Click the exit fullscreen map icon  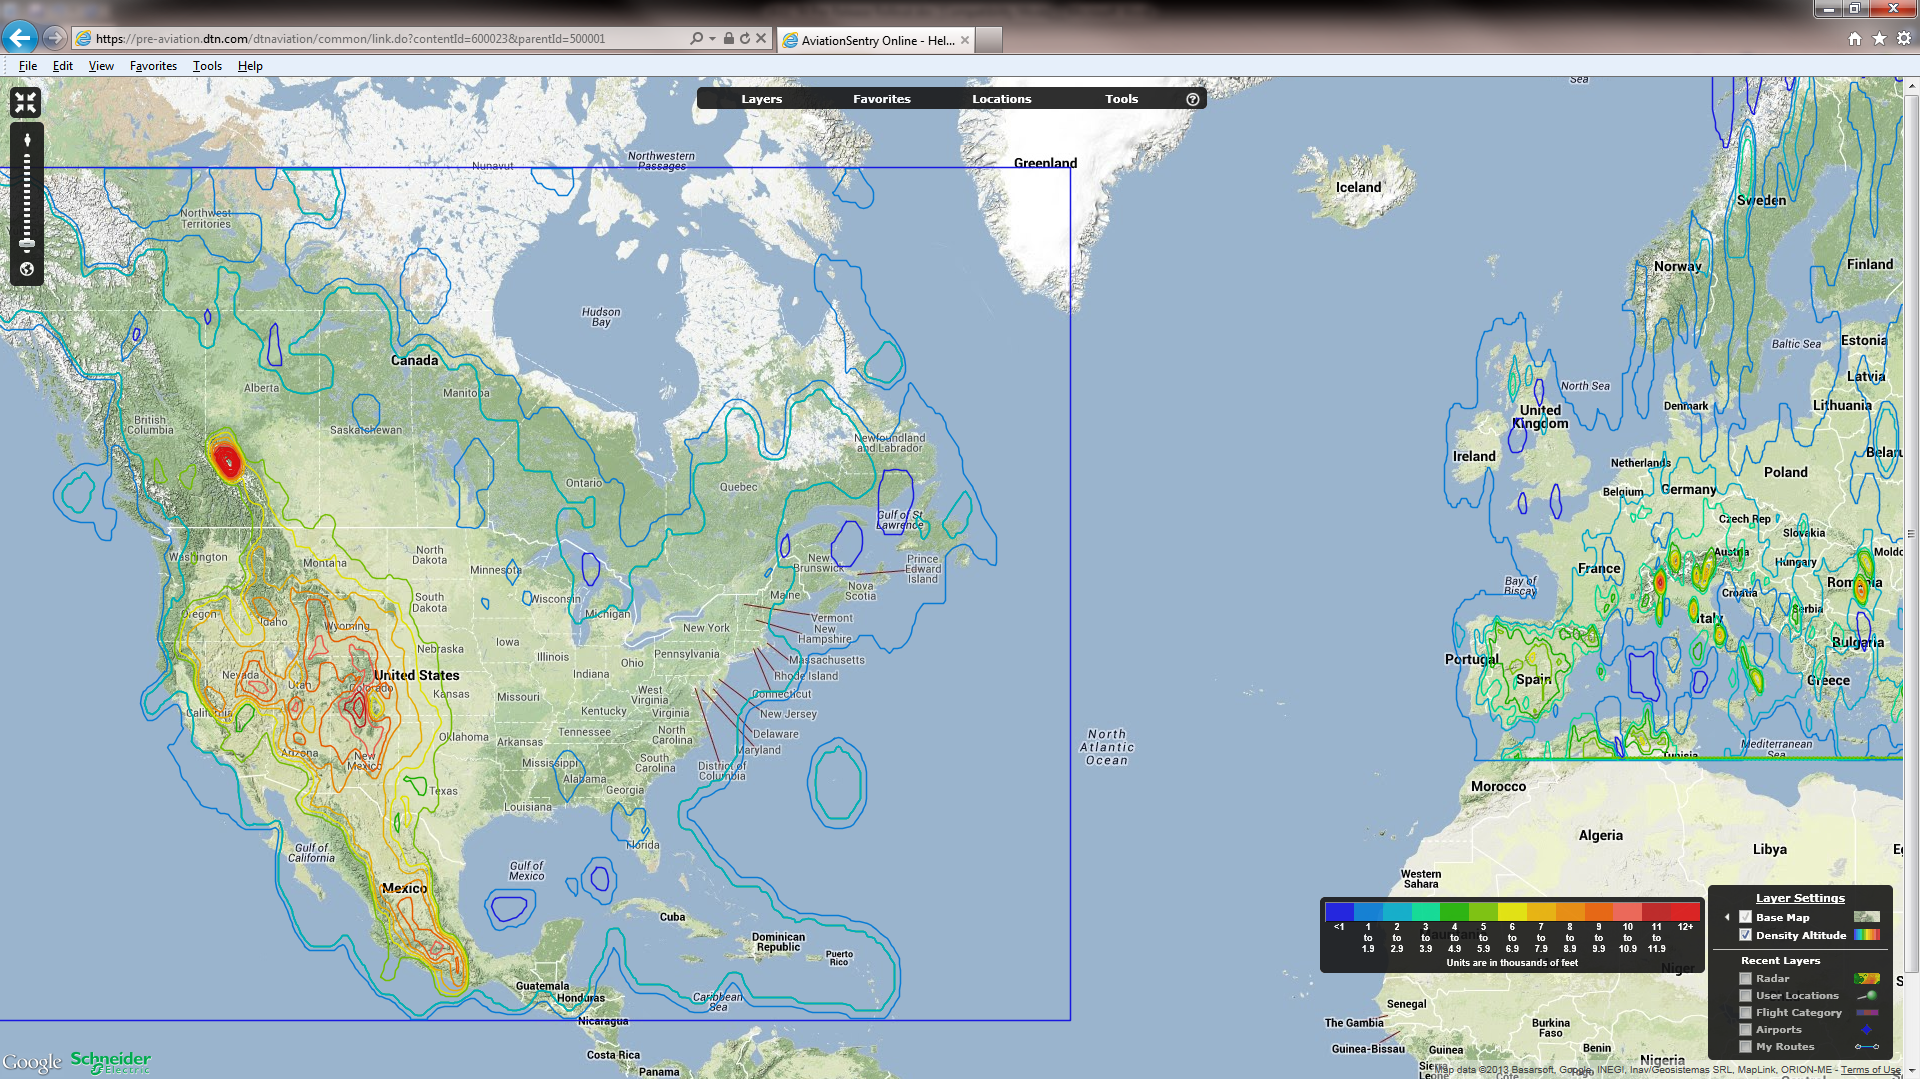click(x=26, y=102)
